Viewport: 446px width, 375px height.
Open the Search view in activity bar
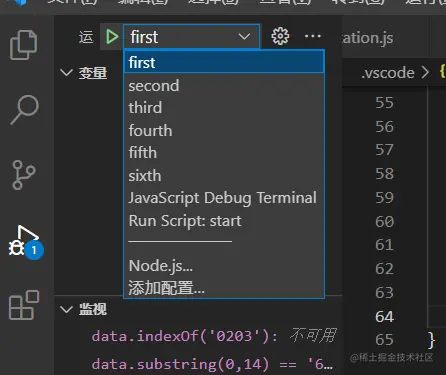24,110
